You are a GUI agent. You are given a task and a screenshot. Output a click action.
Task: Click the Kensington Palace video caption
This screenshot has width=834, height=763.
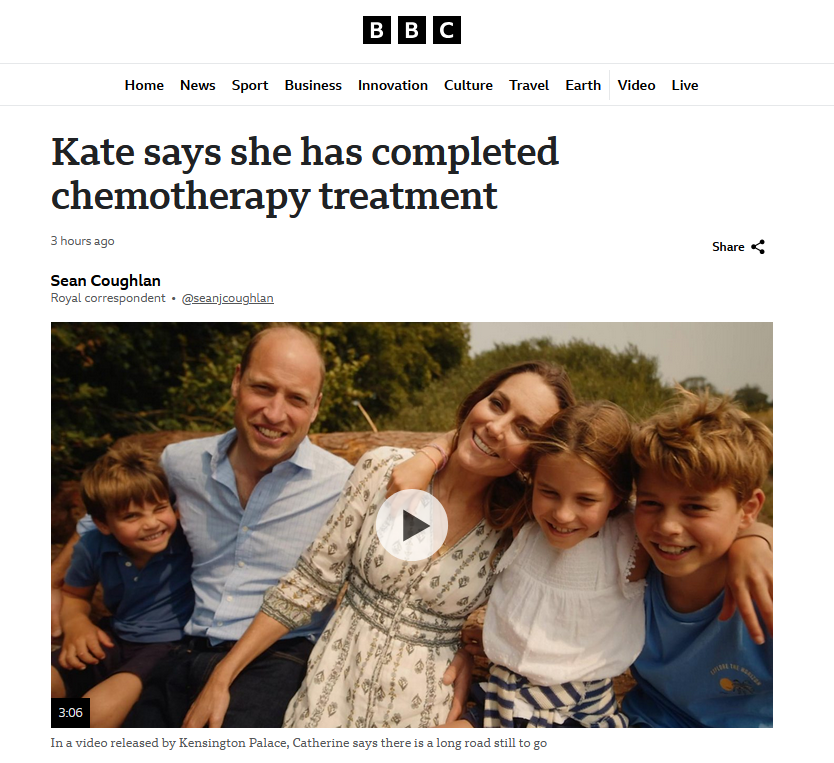pyautogui.click(x=298, y=743)
